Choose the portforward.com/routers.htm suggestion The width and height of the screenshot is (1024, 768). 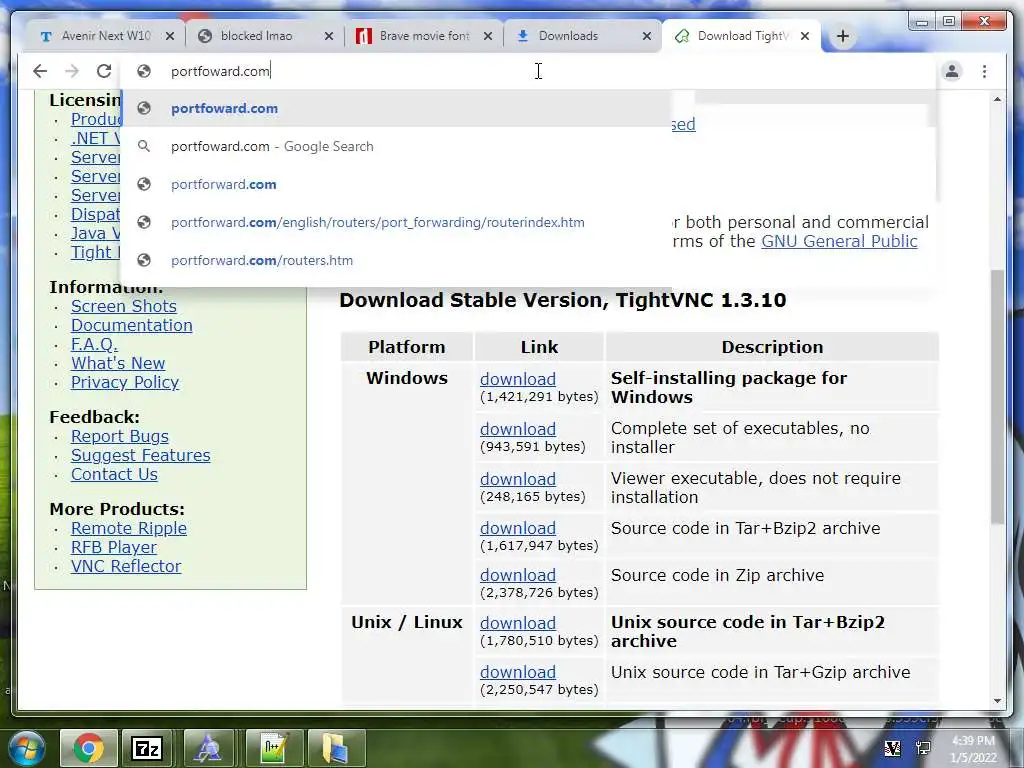tap(396, 260)
